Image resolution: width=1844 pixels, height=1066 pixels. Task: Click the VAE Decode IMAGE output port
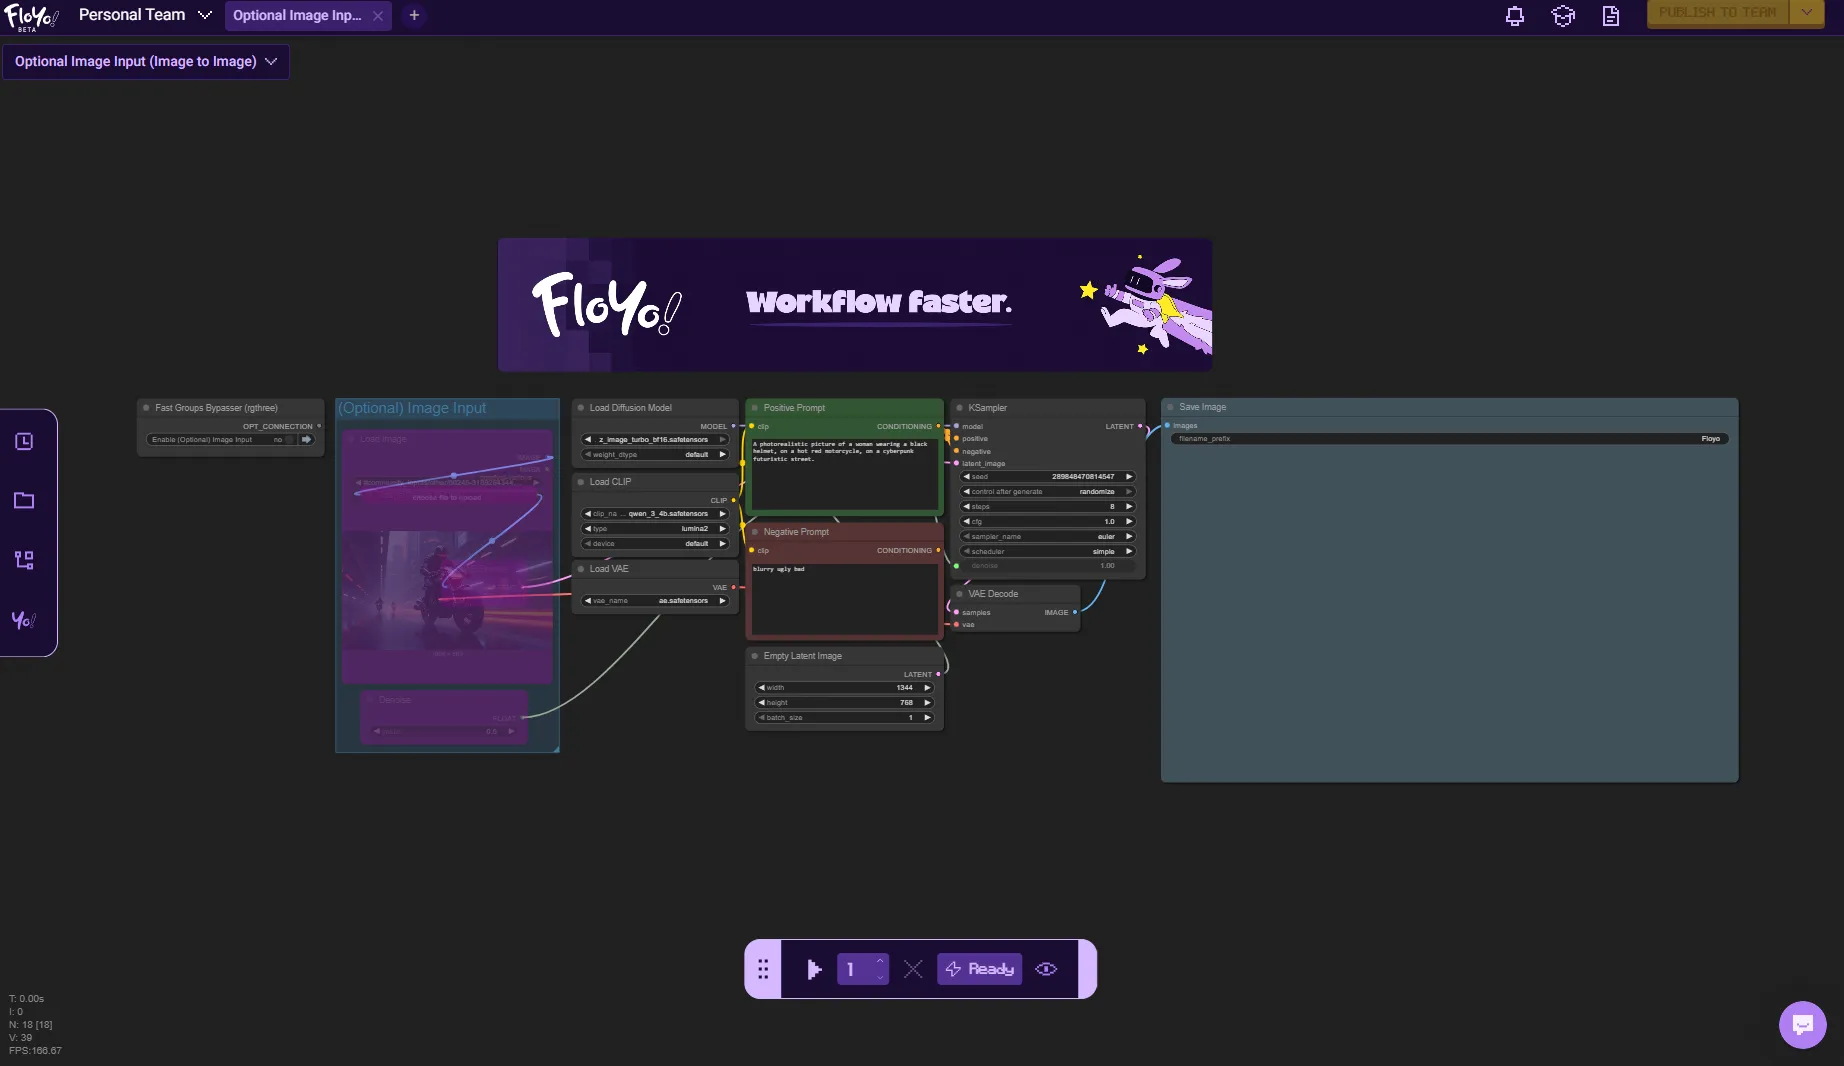pyautogui.click(x=1075, y=613)
